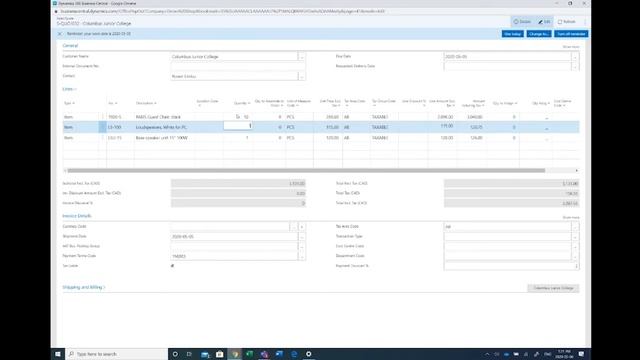
Task: Open the Due Date calendar picker
Action: point(575,57)
